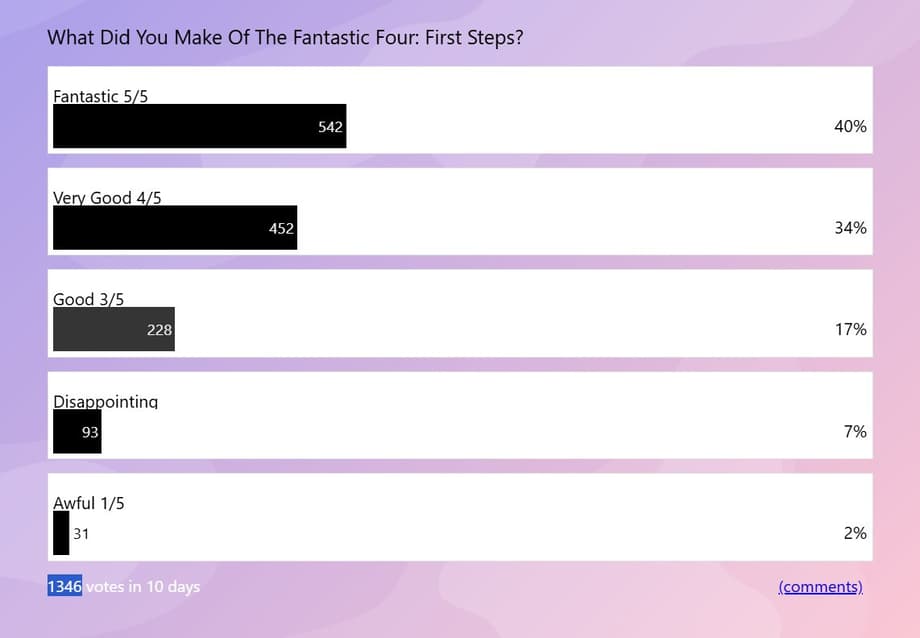Screen dimensions: 920x638
Task: Click the Disappointing option label
Action: click(x=105, y=401)
